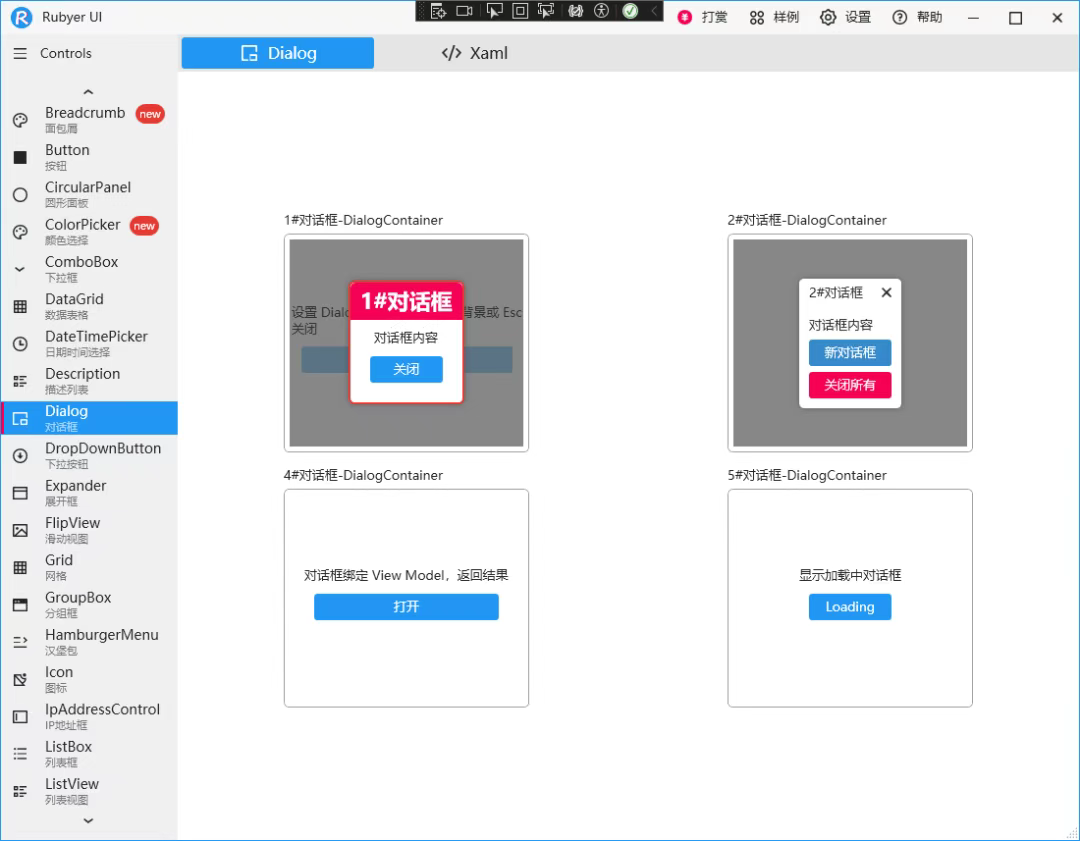The width and height of the screenshot is (1080, 841).
Task: Click the 2#对话框-DialogContainer label
Action: pos(807,220)
